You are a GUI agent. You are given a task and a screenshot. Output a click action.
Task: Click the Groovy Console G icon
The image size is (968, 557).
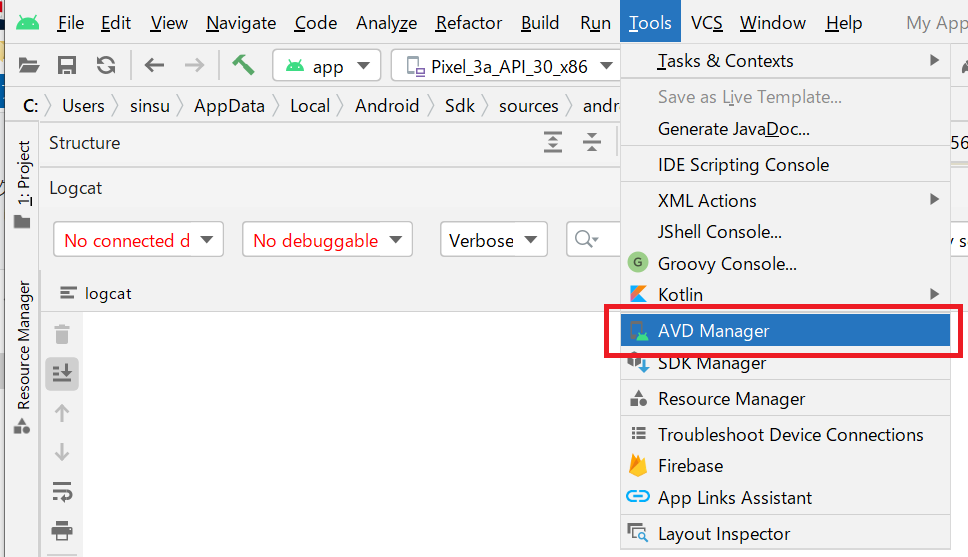pos(638,262)
